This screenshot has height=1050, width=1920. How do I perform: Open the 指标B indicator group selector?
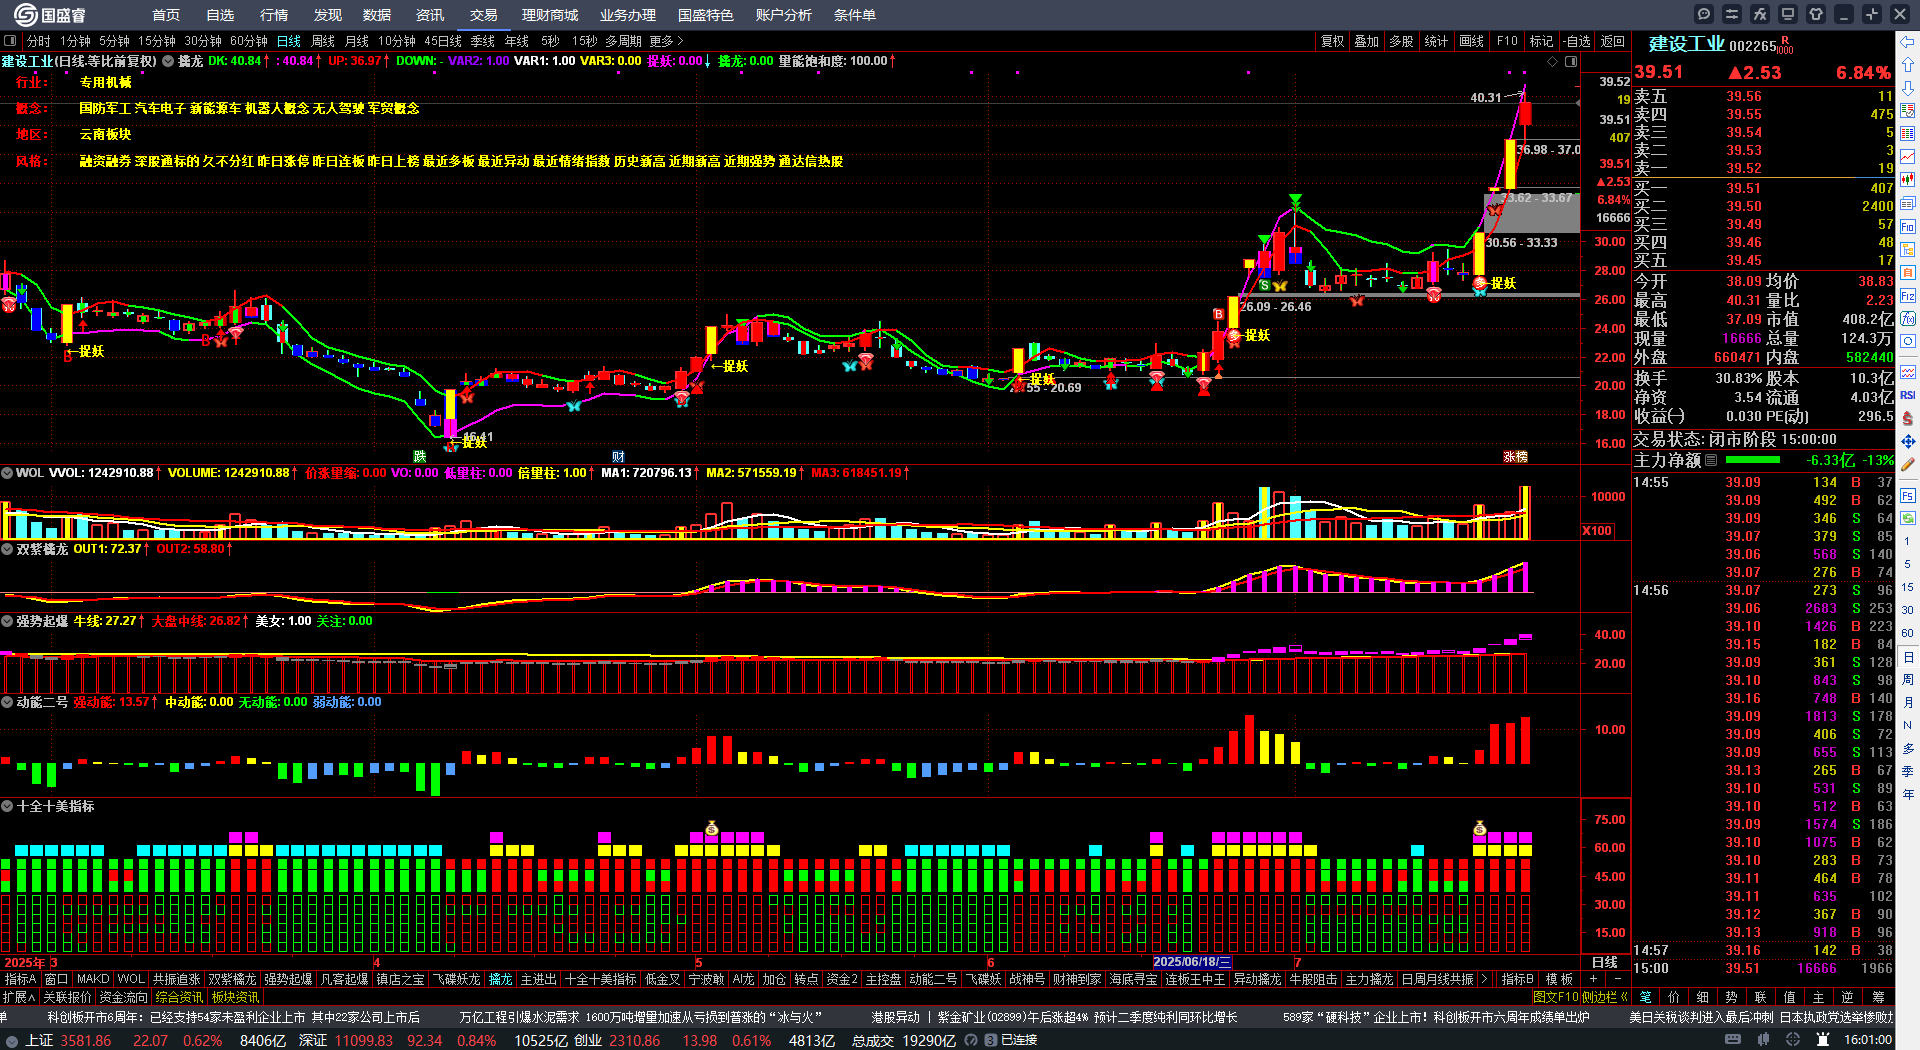[1518, 979]
